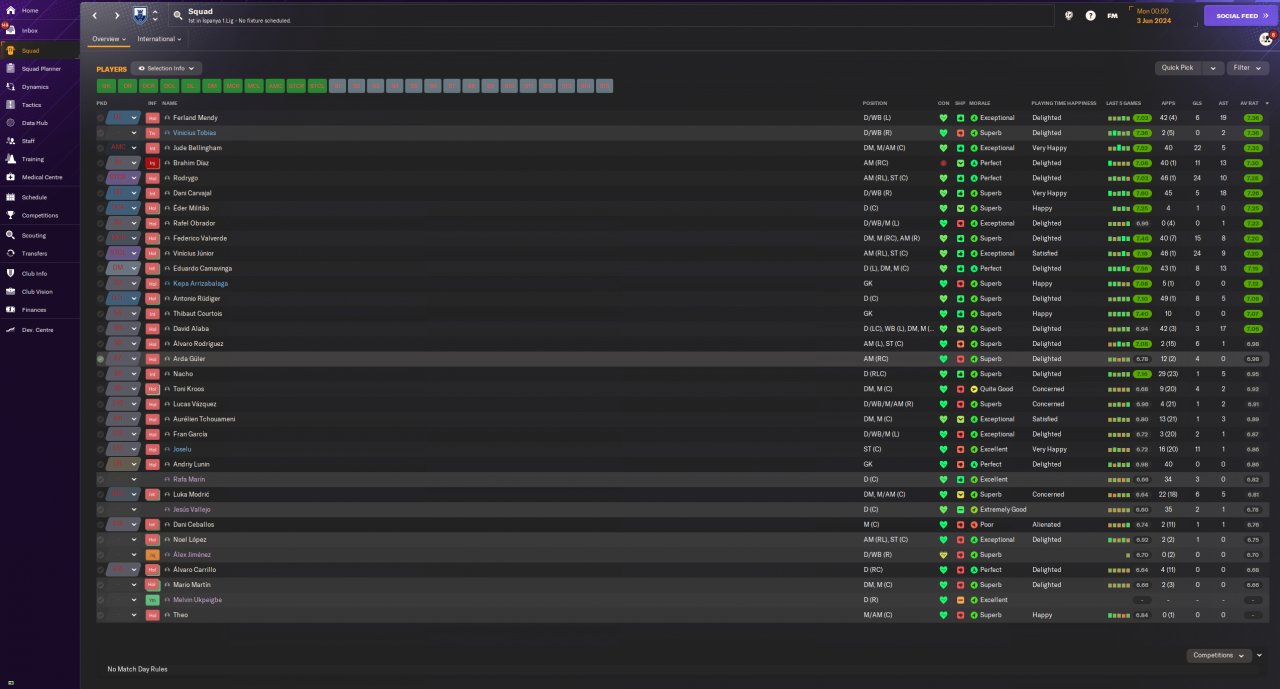The height and width of the screenshot is (689, 1280).
Task: Click the Quick Pick button
Action: 1179,68
